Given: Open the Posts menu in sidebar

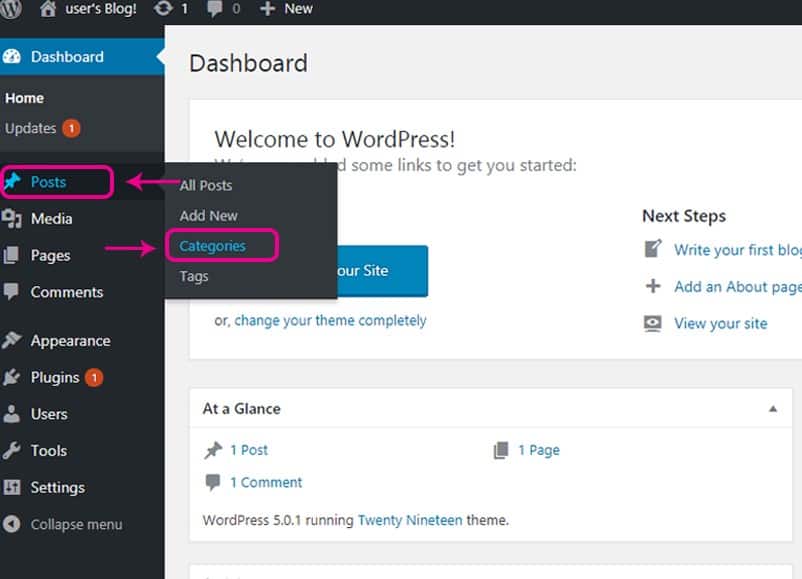Looking at the screenshot, I should (x=49, y=182).
